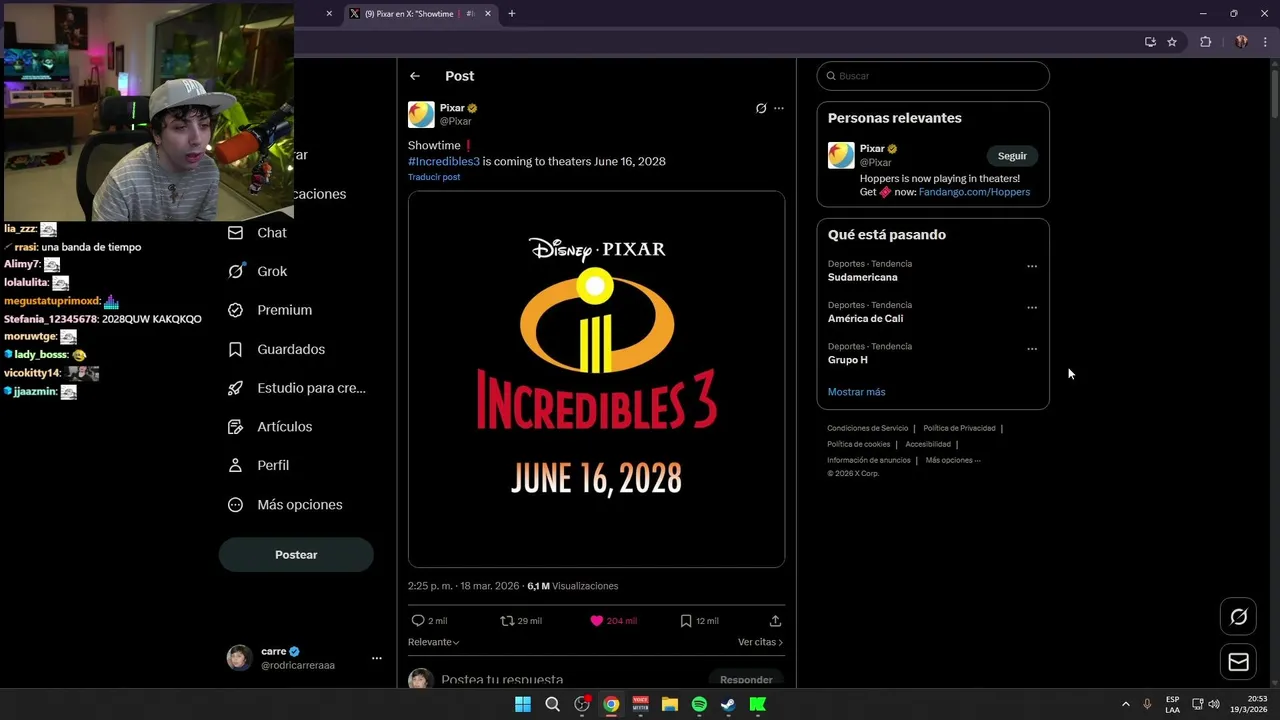Image resolution: width=1280 pixels, height=720 pixels.
Task: Open Política de cookies link
Action: pyautogui.click(x=858, y=444)
